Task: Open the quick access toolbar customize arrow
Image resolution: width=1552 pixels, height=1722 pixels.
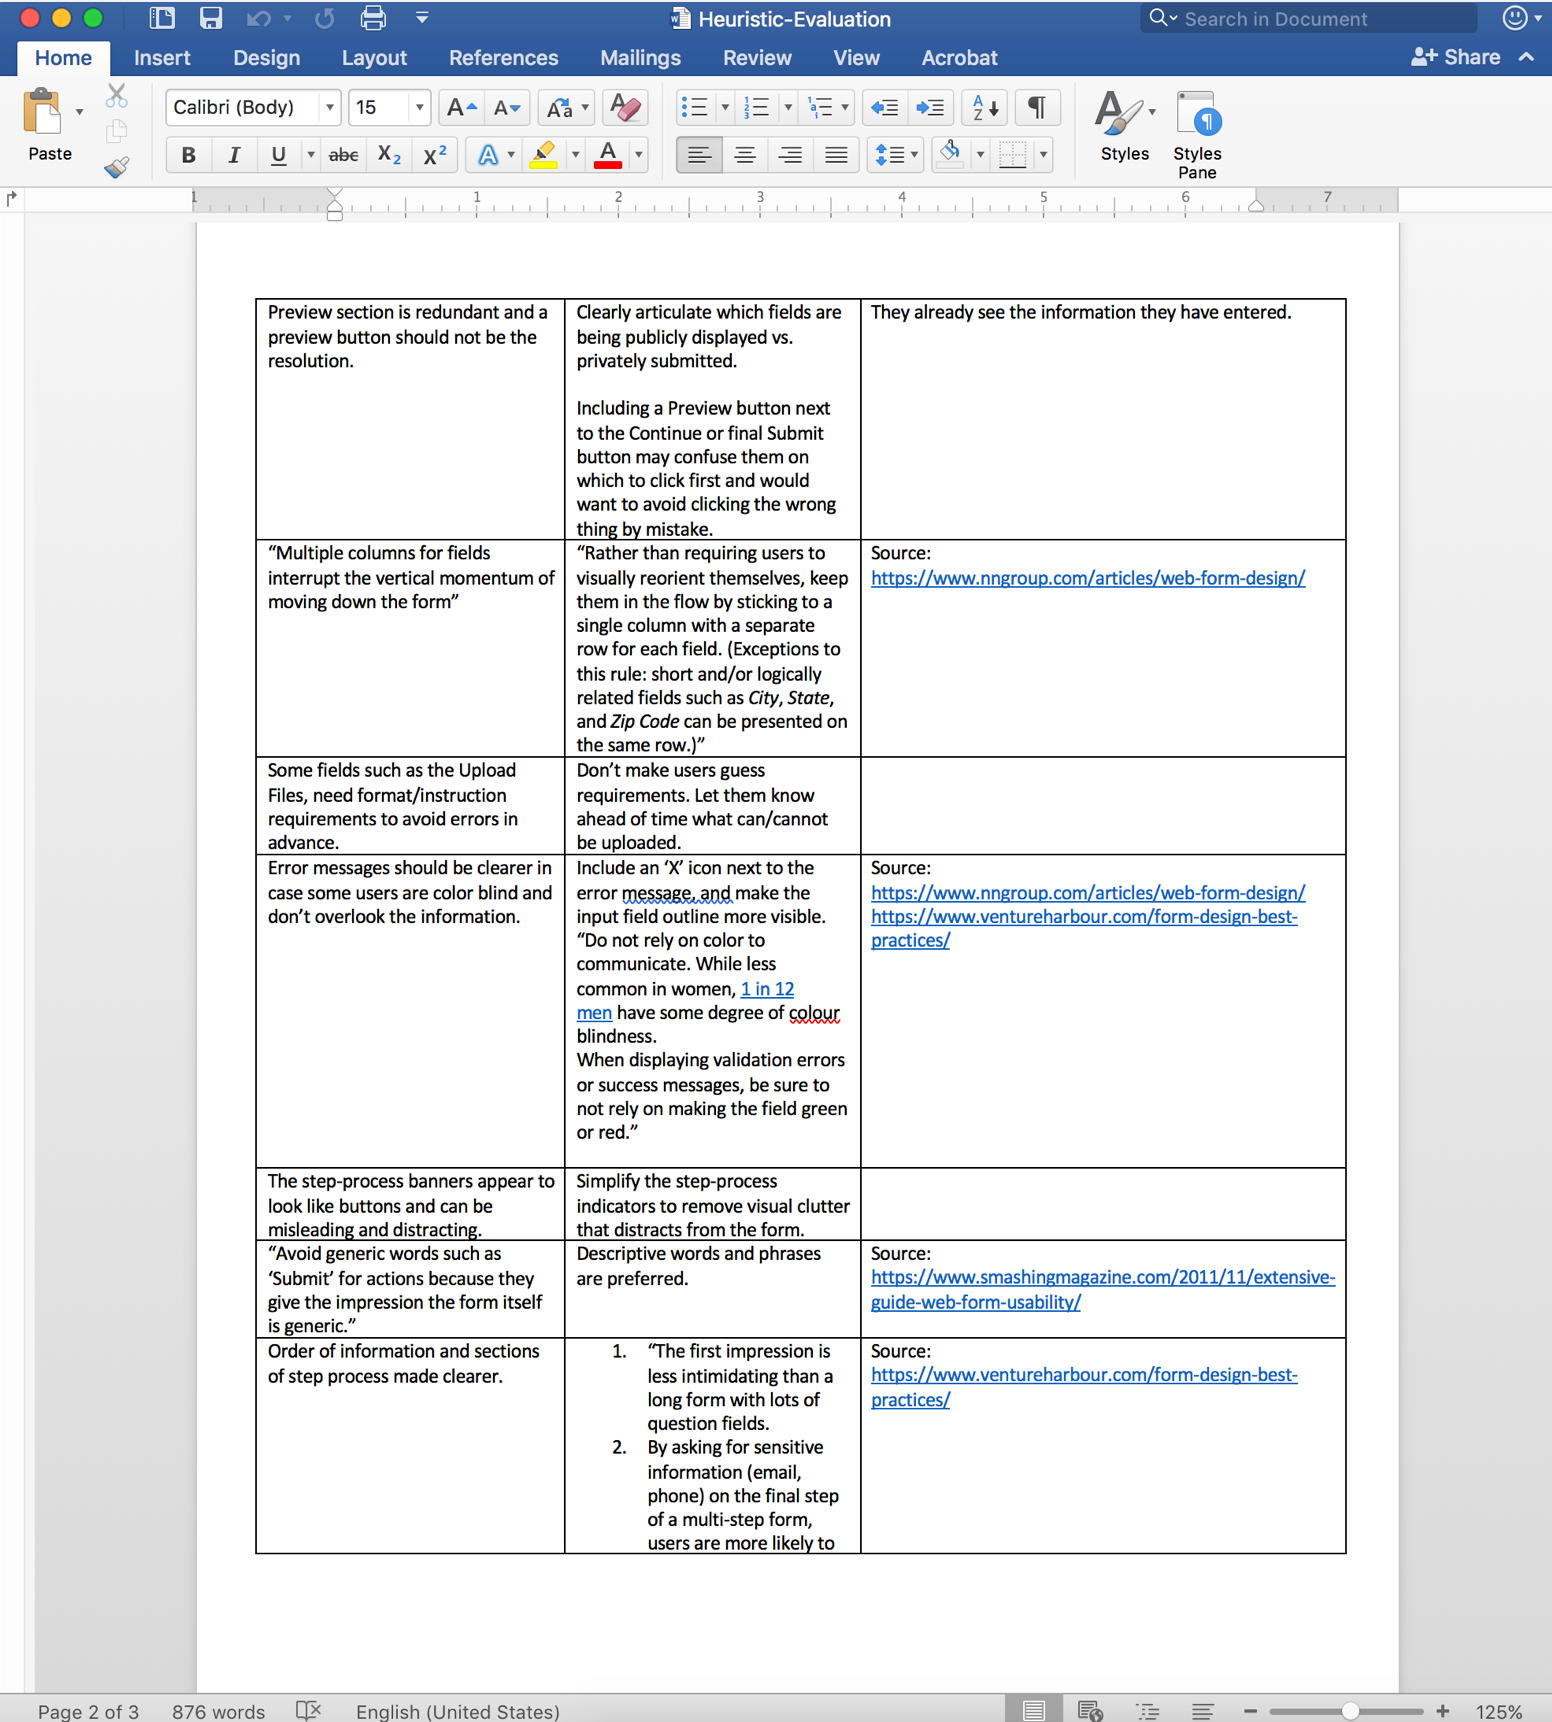Action: (422, 18)
